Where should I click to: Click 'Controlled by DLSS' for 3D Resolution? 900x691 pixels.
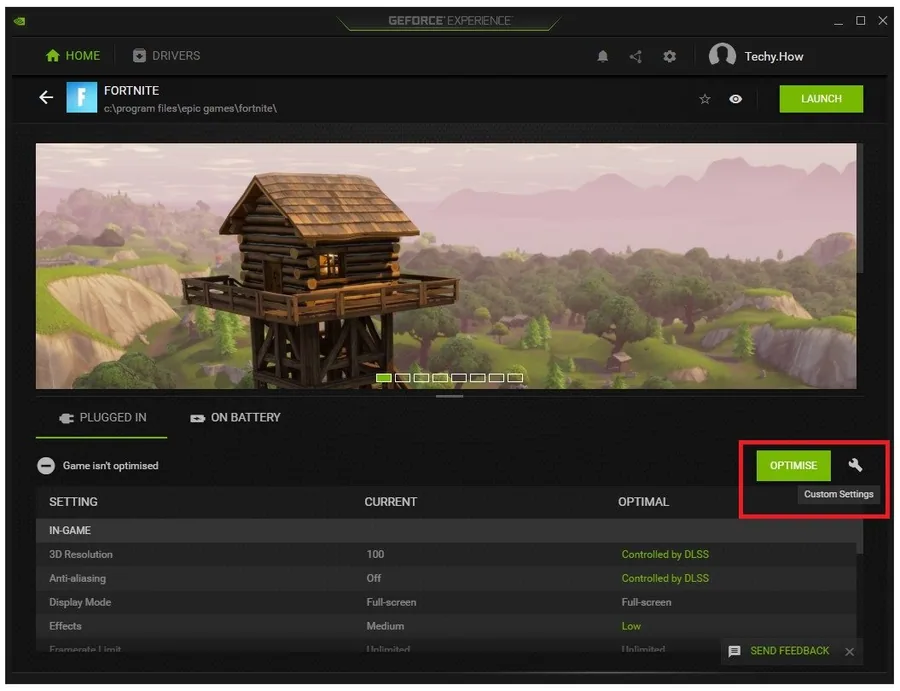(665, 554)
